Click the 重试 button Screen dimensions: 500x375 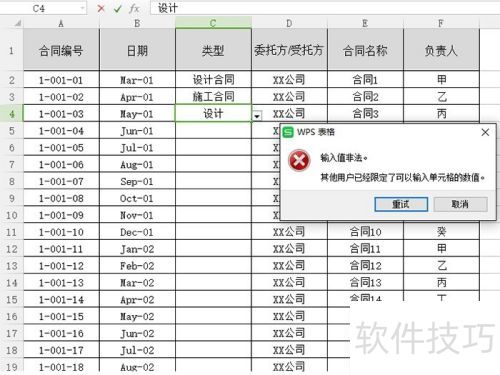click(401, 204)
